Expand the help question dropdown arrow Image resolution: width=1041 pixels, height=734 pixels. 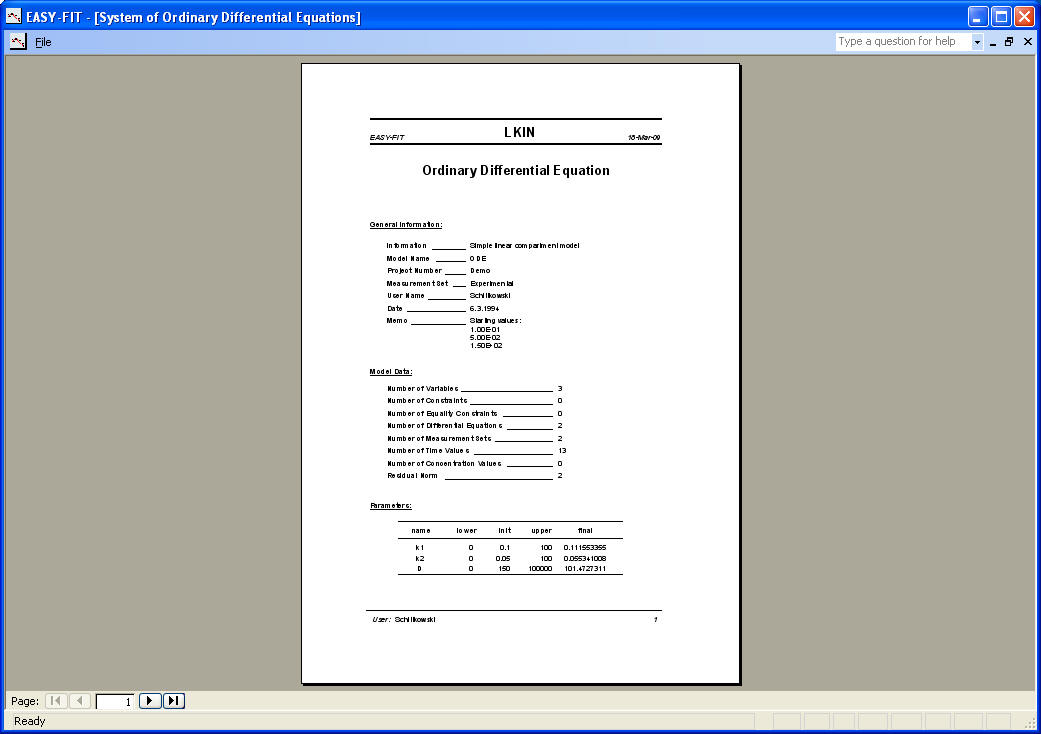pyautogui.click(x=977, y=42)
